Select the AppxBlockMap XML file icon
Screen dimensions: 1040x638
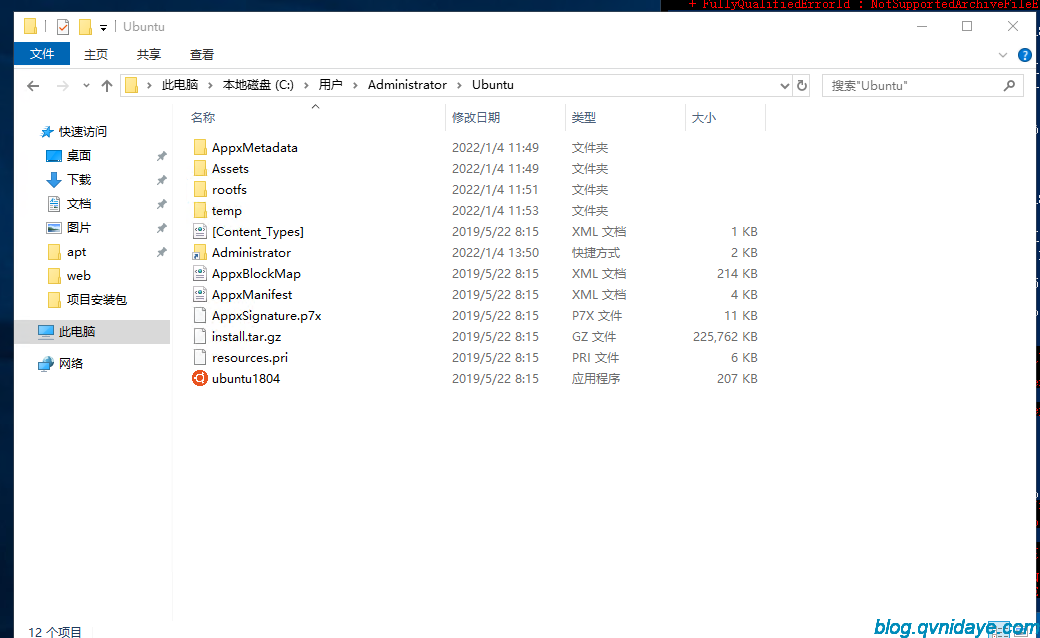click(x=200, y=273)
